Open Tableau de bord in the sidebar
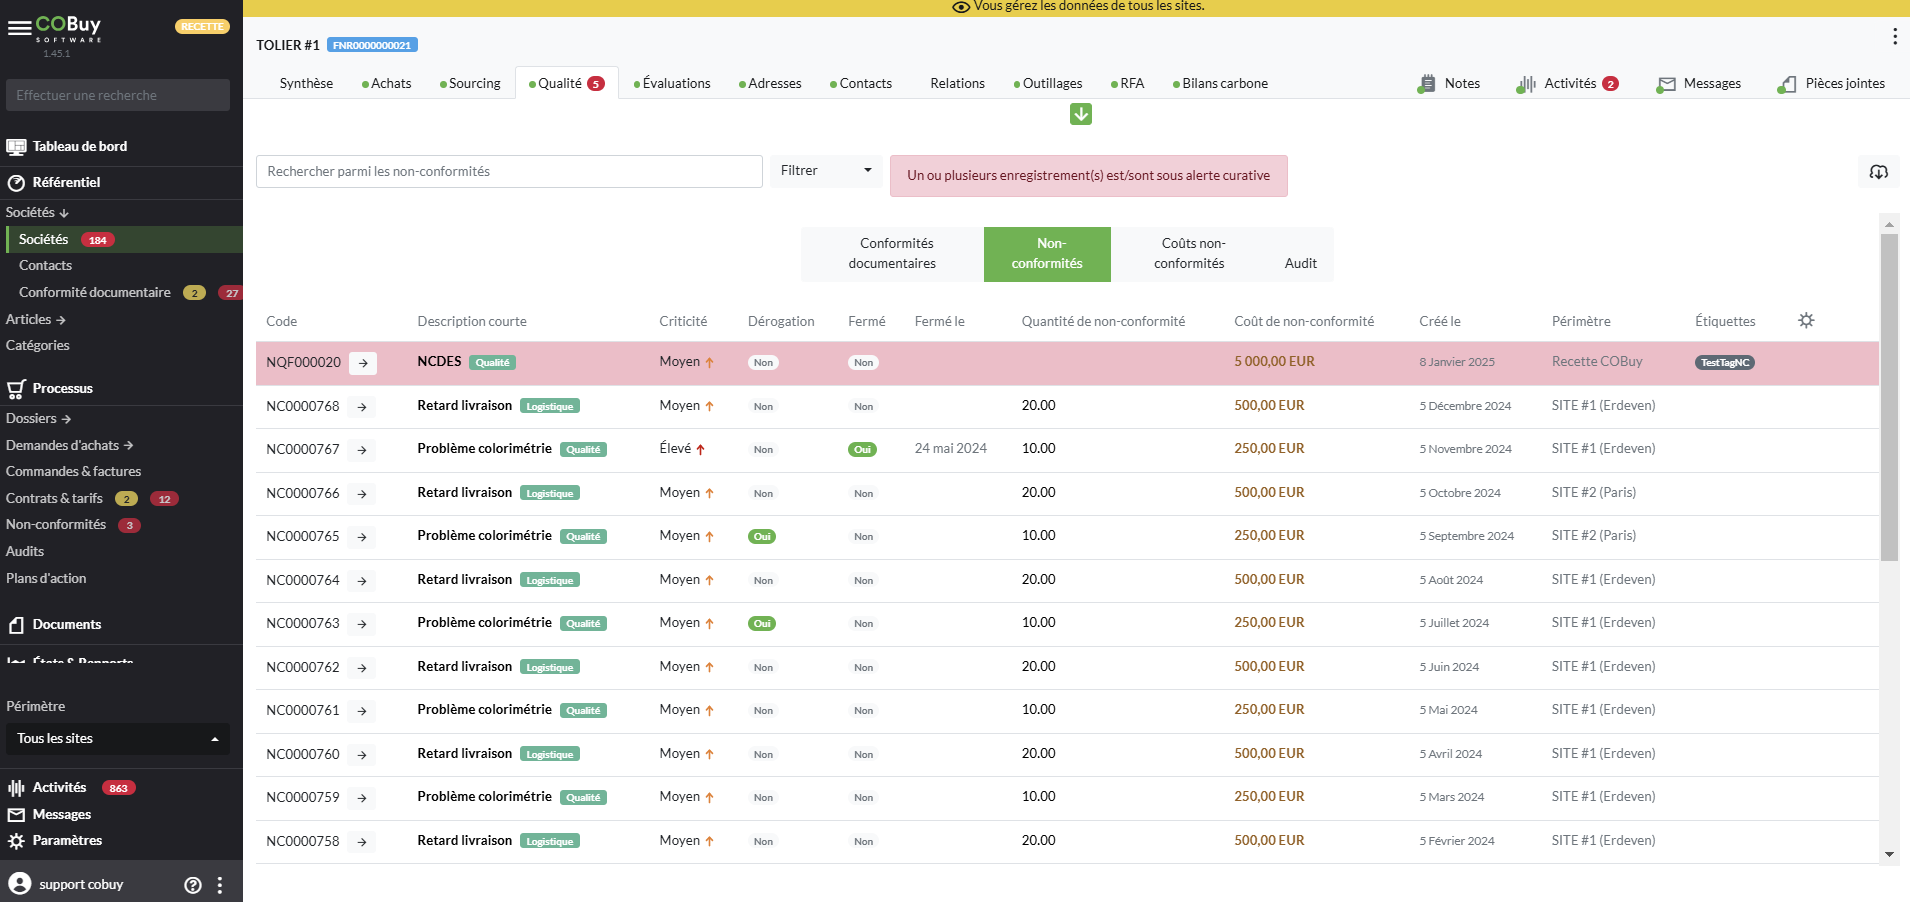Screen dimensions: 1910x902 click(x=79, y=147)
